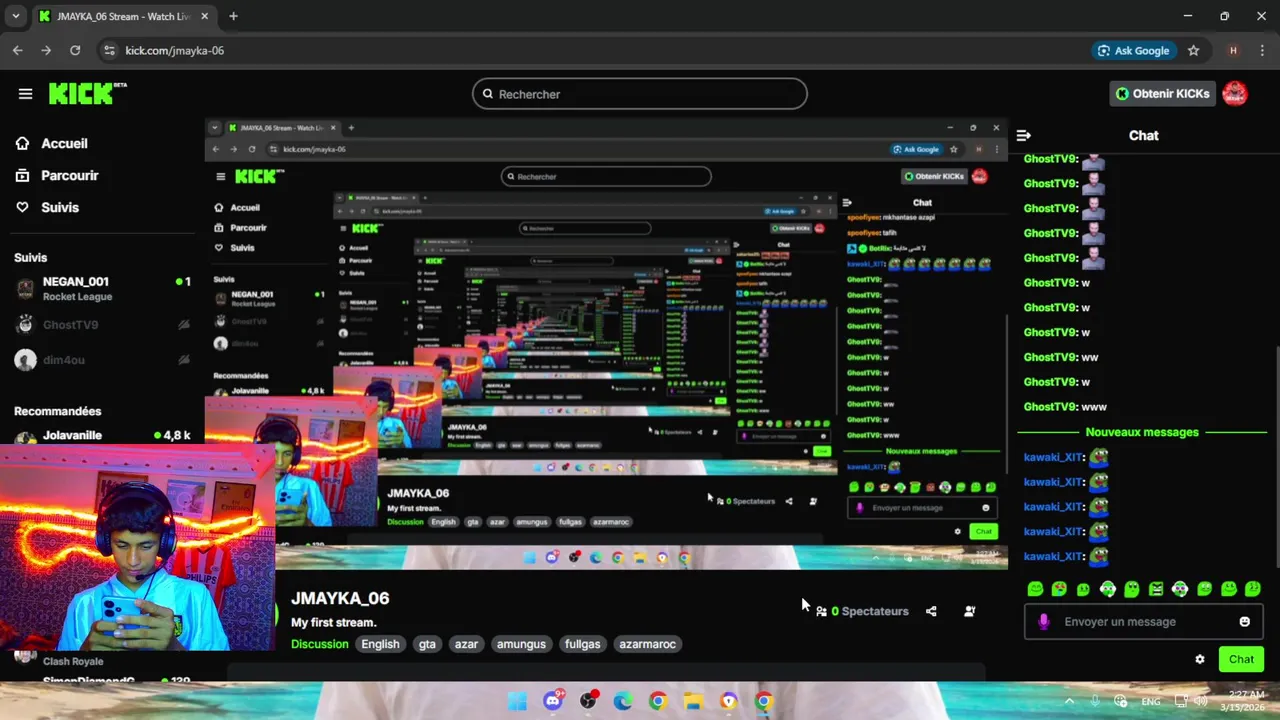
Task: Open recommended channel Jolavanille
Action: [x=102, y=436]
